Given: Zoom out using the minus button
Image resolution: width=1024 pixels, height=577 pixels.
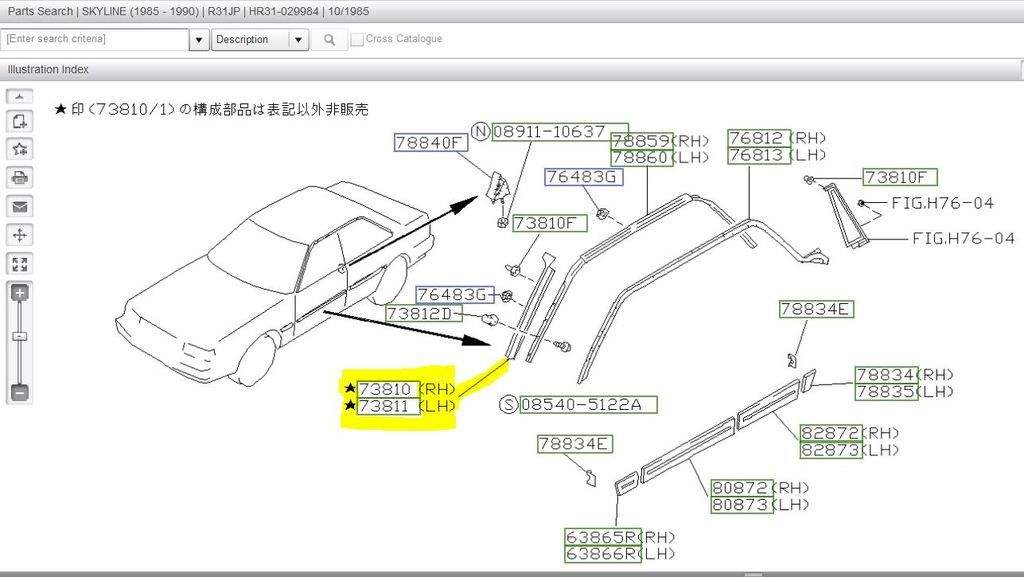Looking at the screenshot, I should 20,392.
